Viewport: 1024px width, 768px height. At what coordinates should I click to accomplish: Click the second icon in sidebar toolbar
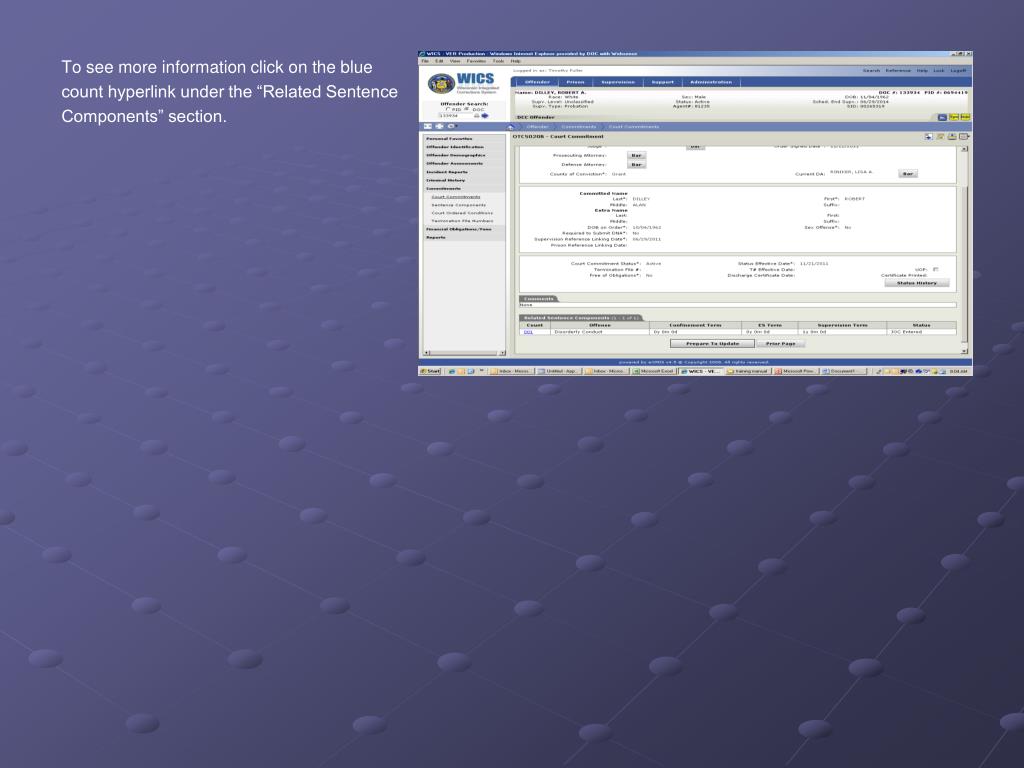[440, 126]
